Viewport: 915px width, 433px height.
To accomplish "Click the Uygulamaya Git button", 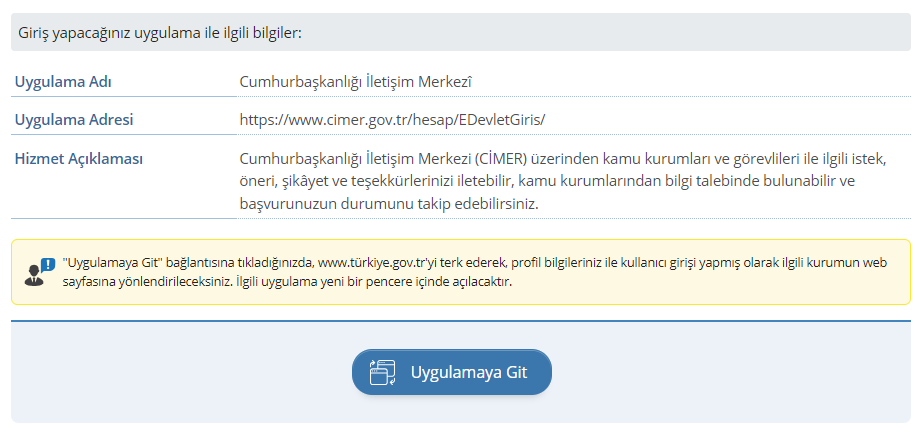I will 452,373.
